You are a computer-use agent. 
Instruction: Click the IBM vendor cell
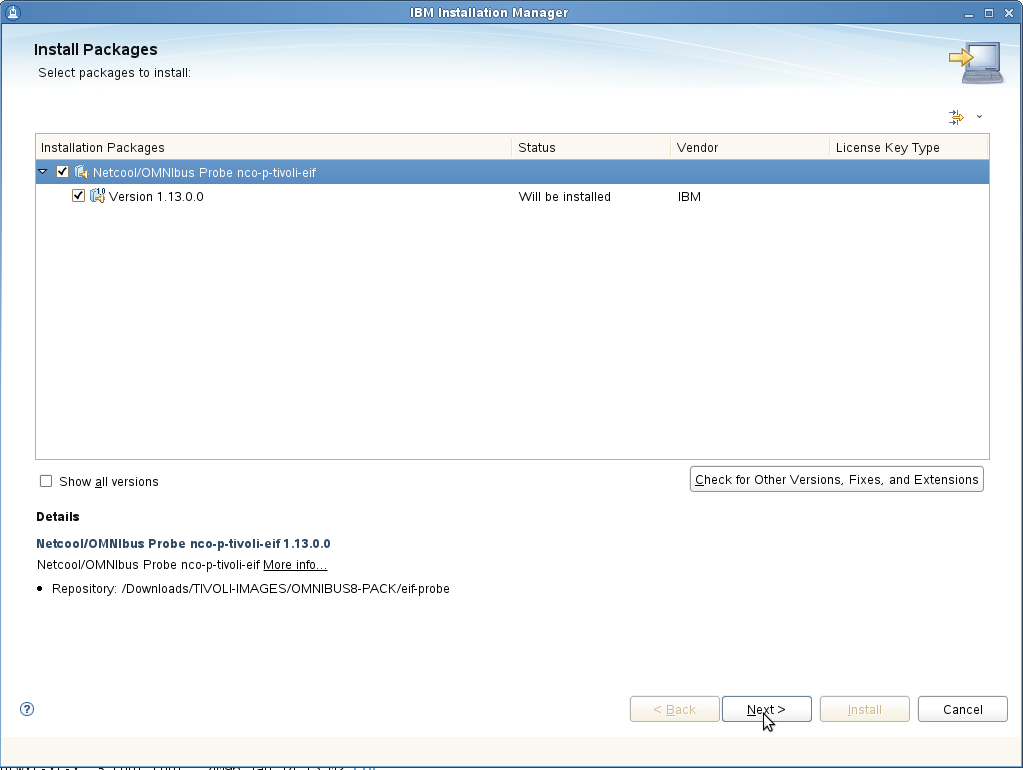(689, 196)
